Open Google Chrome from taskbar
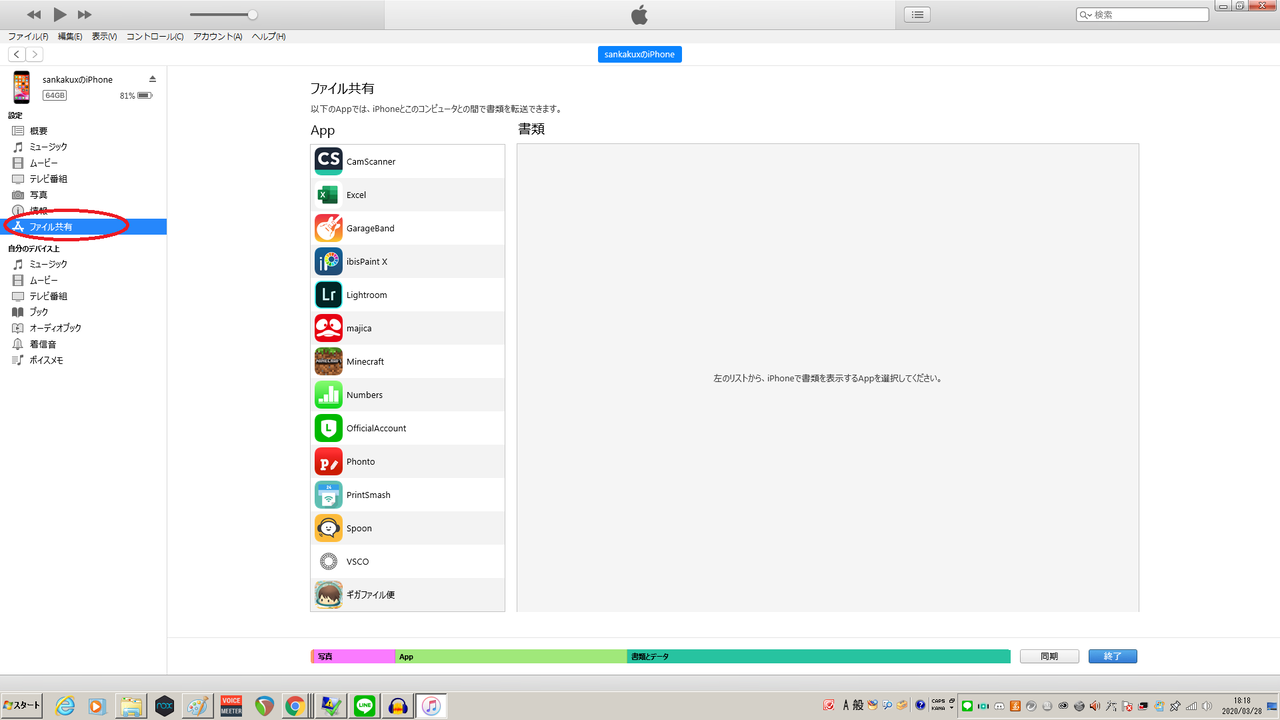 [295, 705]
